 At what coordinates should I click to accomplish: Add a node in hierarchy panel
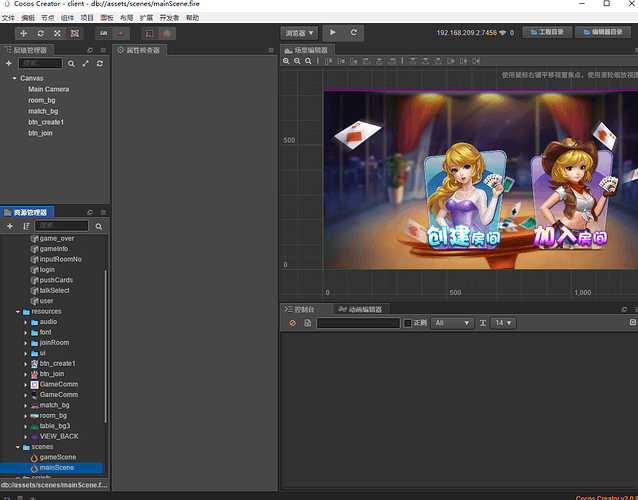pyautogui.click(x=9, y=63)
